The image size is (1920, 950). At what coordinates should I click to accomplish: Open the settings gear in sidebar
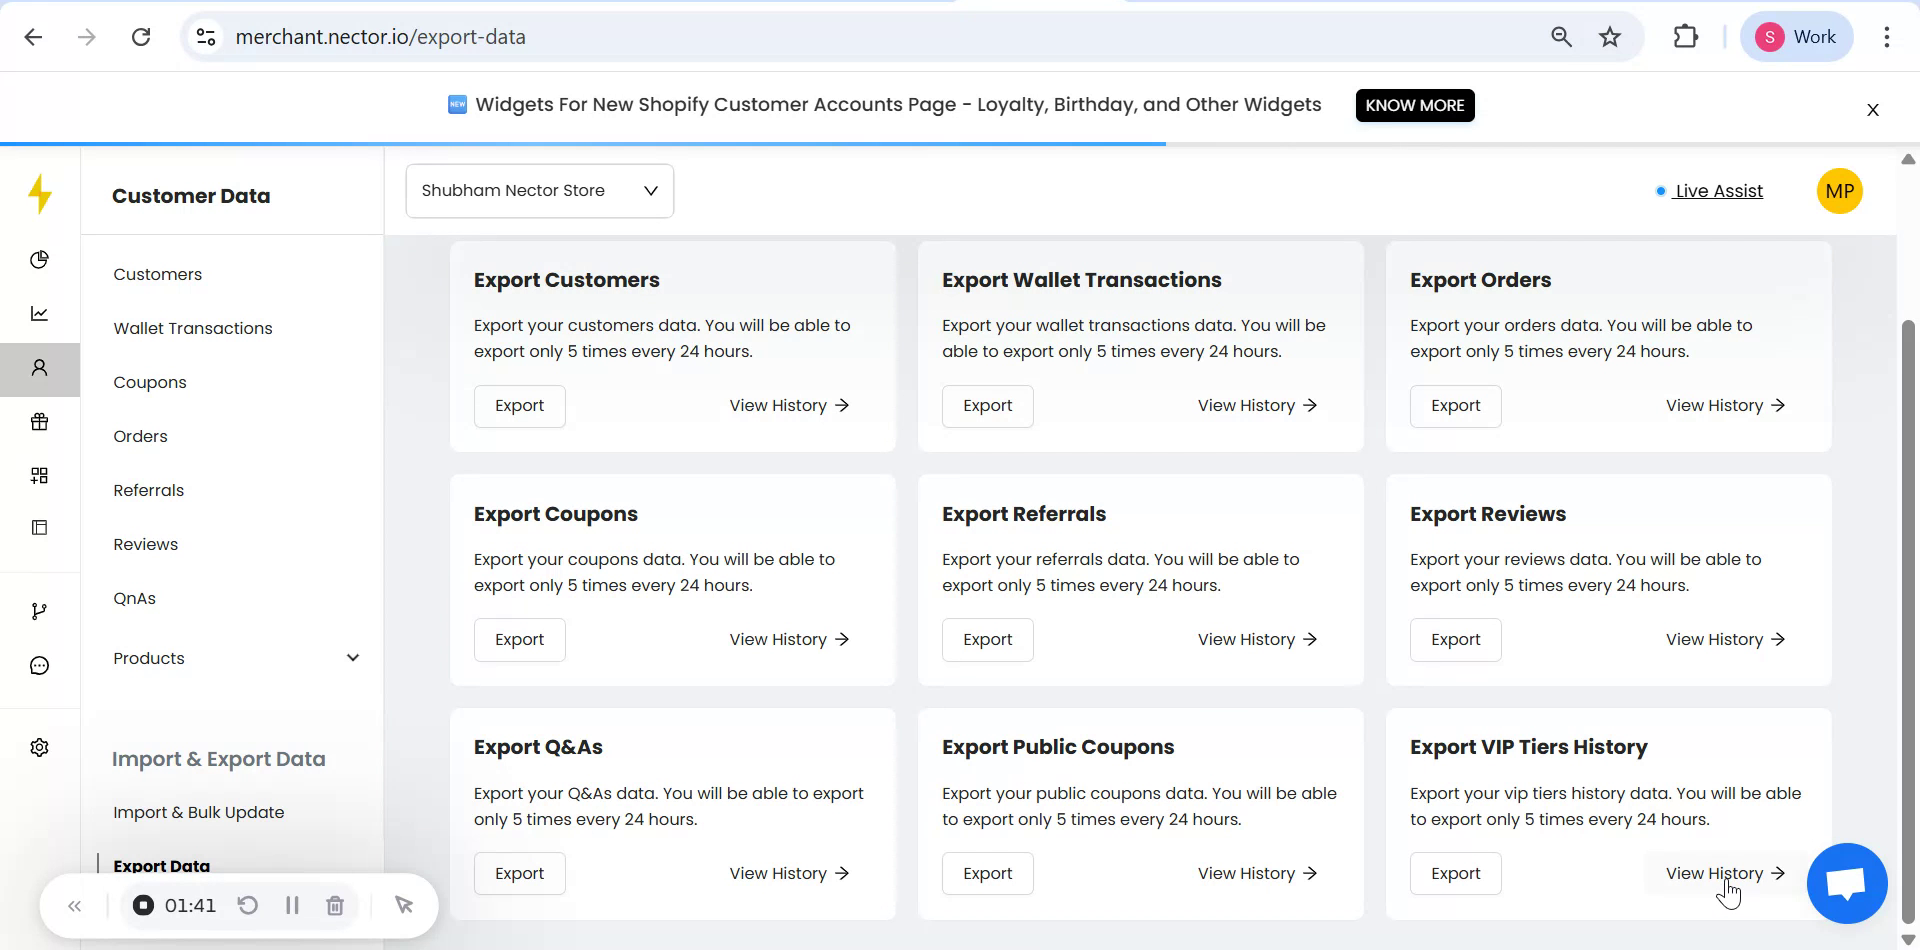39,748
